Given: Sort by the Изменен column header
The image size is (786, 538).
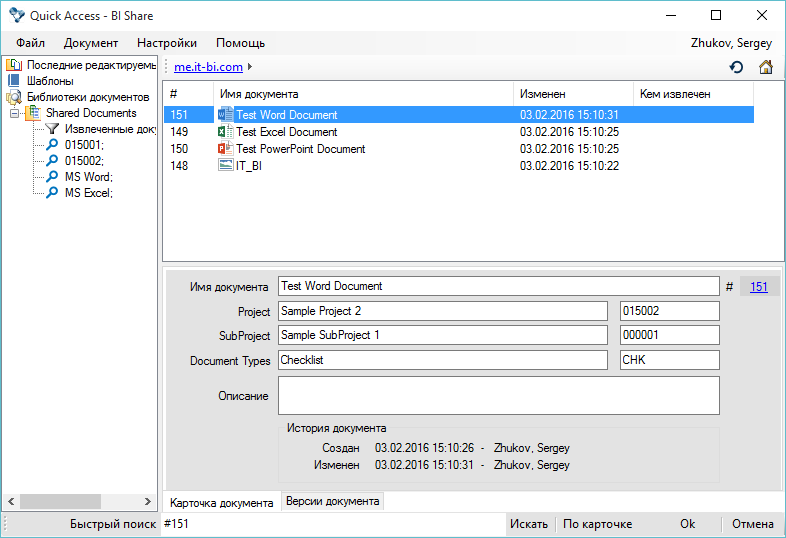Looking at the screenshot, I should click(573, 94).
